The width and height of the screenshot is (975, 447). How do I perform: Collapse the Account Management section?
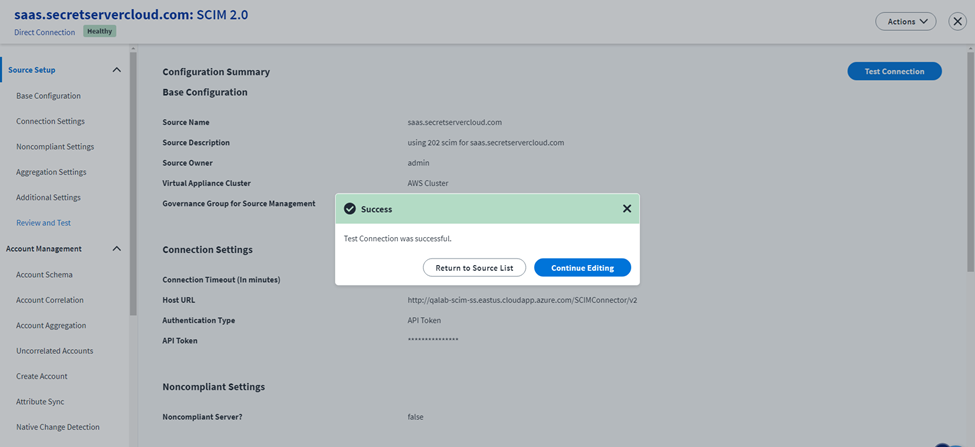(116, 249)
